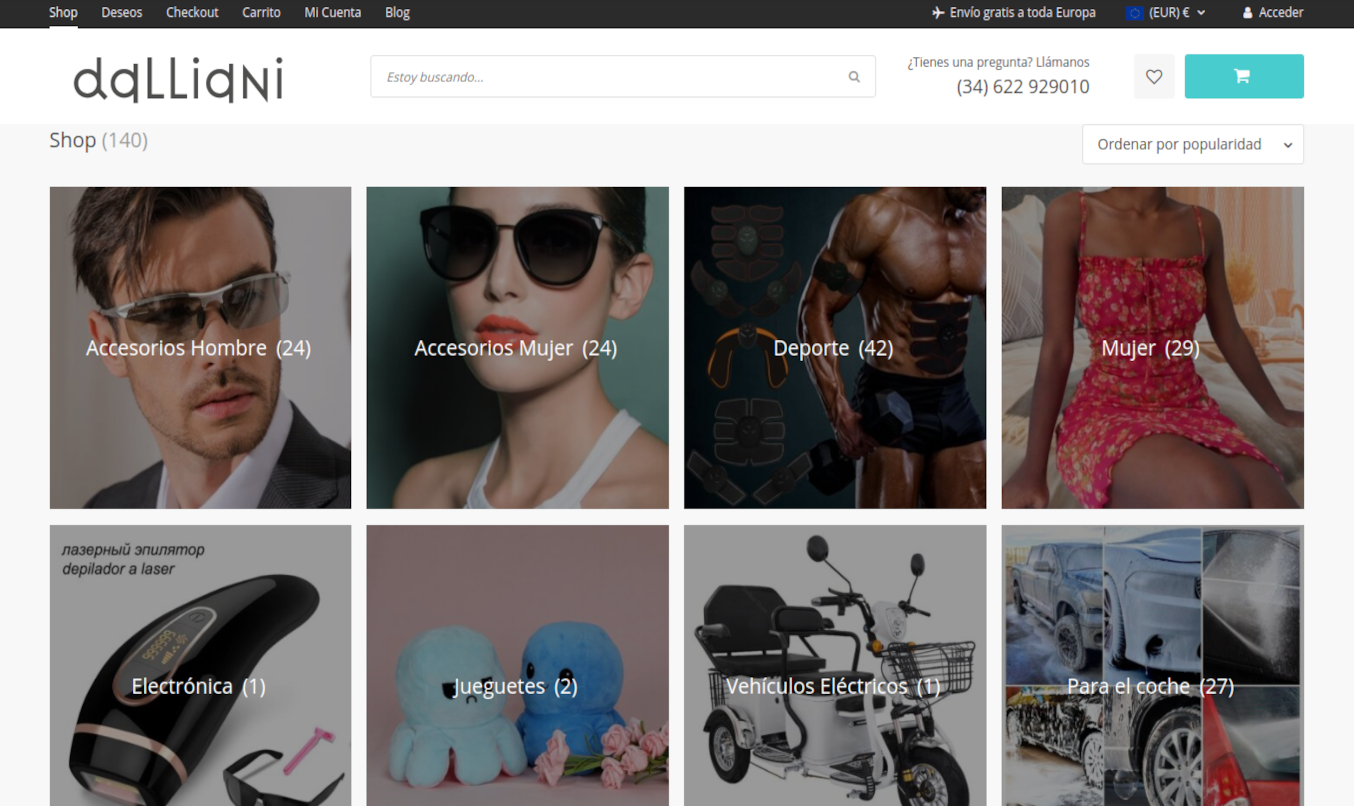Click the user icon beside Acceder
This screenshot has width=1354, height=806.
[x=1247, y=13]
